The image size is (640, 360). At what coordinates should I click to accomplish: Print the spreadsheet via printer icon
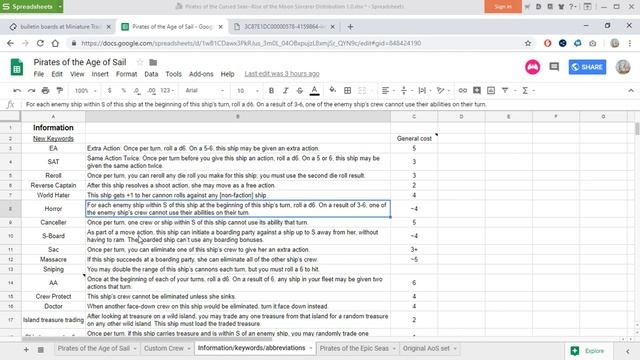[45, 91]
